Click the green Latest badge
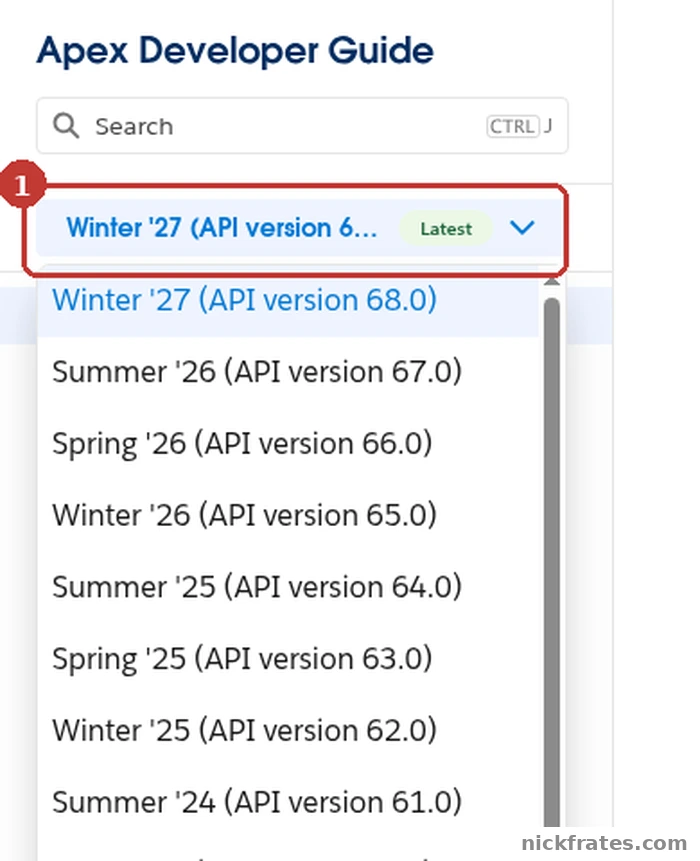700x861 pixels. (446, 228)
